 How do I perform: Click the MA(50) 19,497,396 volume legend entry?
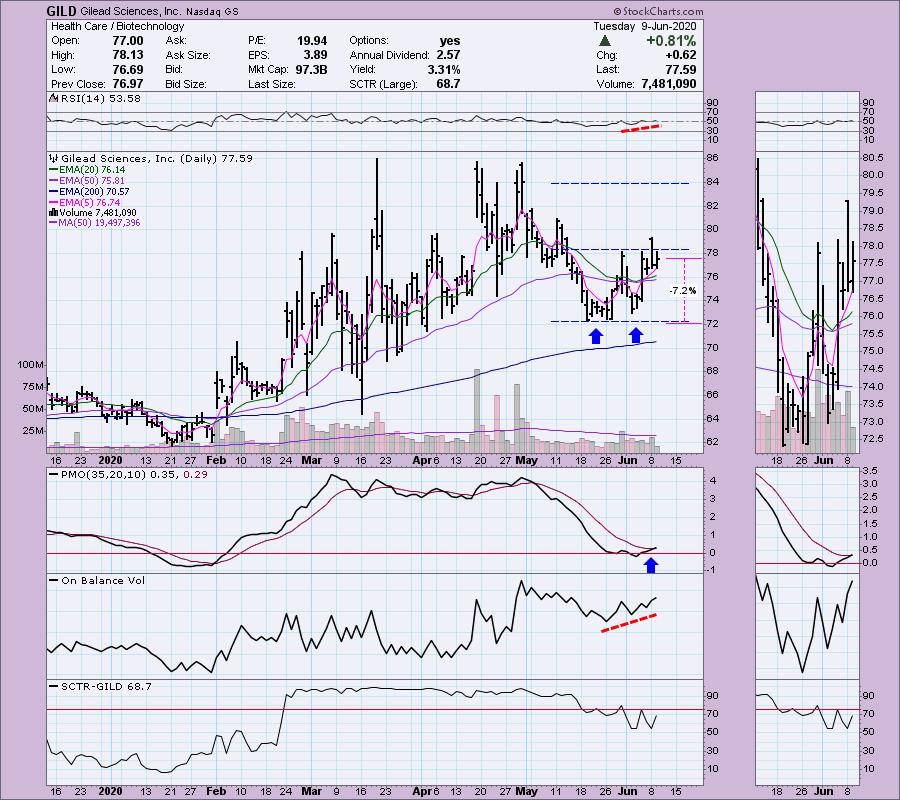[x=100, y=223]
